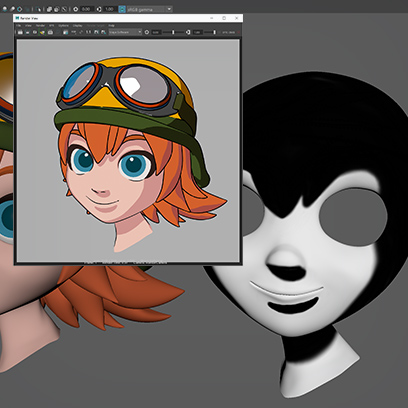Toggle the color management button beside sRGB gamma

pos(122,9)
